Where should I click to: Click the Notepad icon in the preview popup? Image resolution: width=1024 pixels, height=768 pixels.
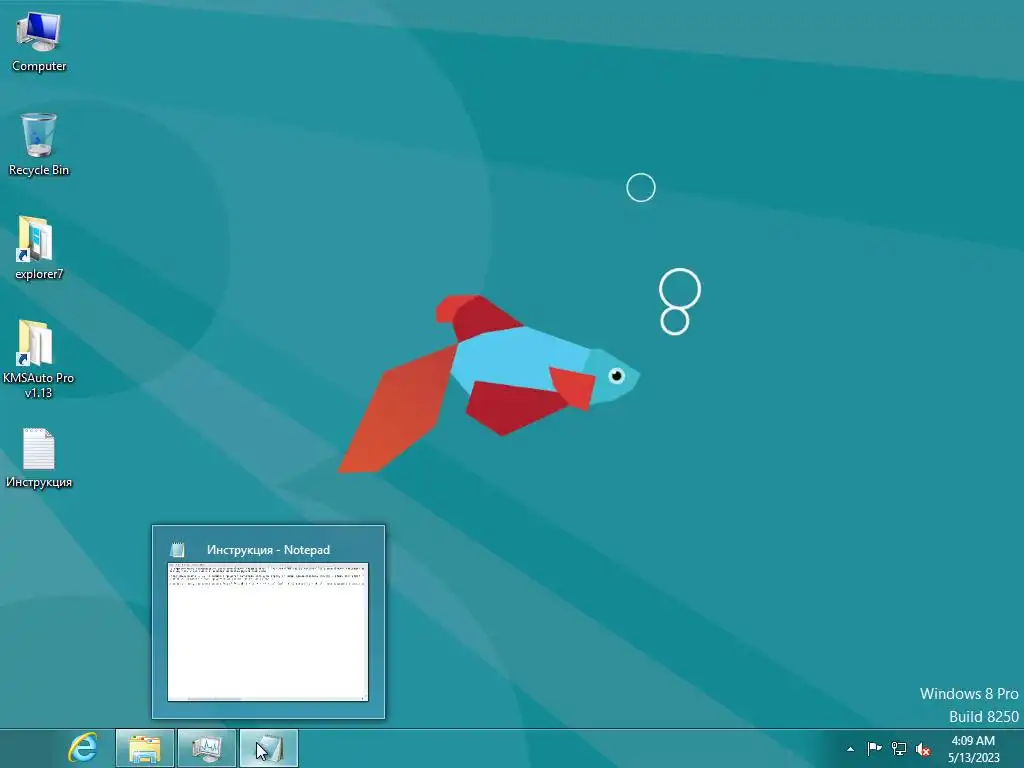(177, 550)
